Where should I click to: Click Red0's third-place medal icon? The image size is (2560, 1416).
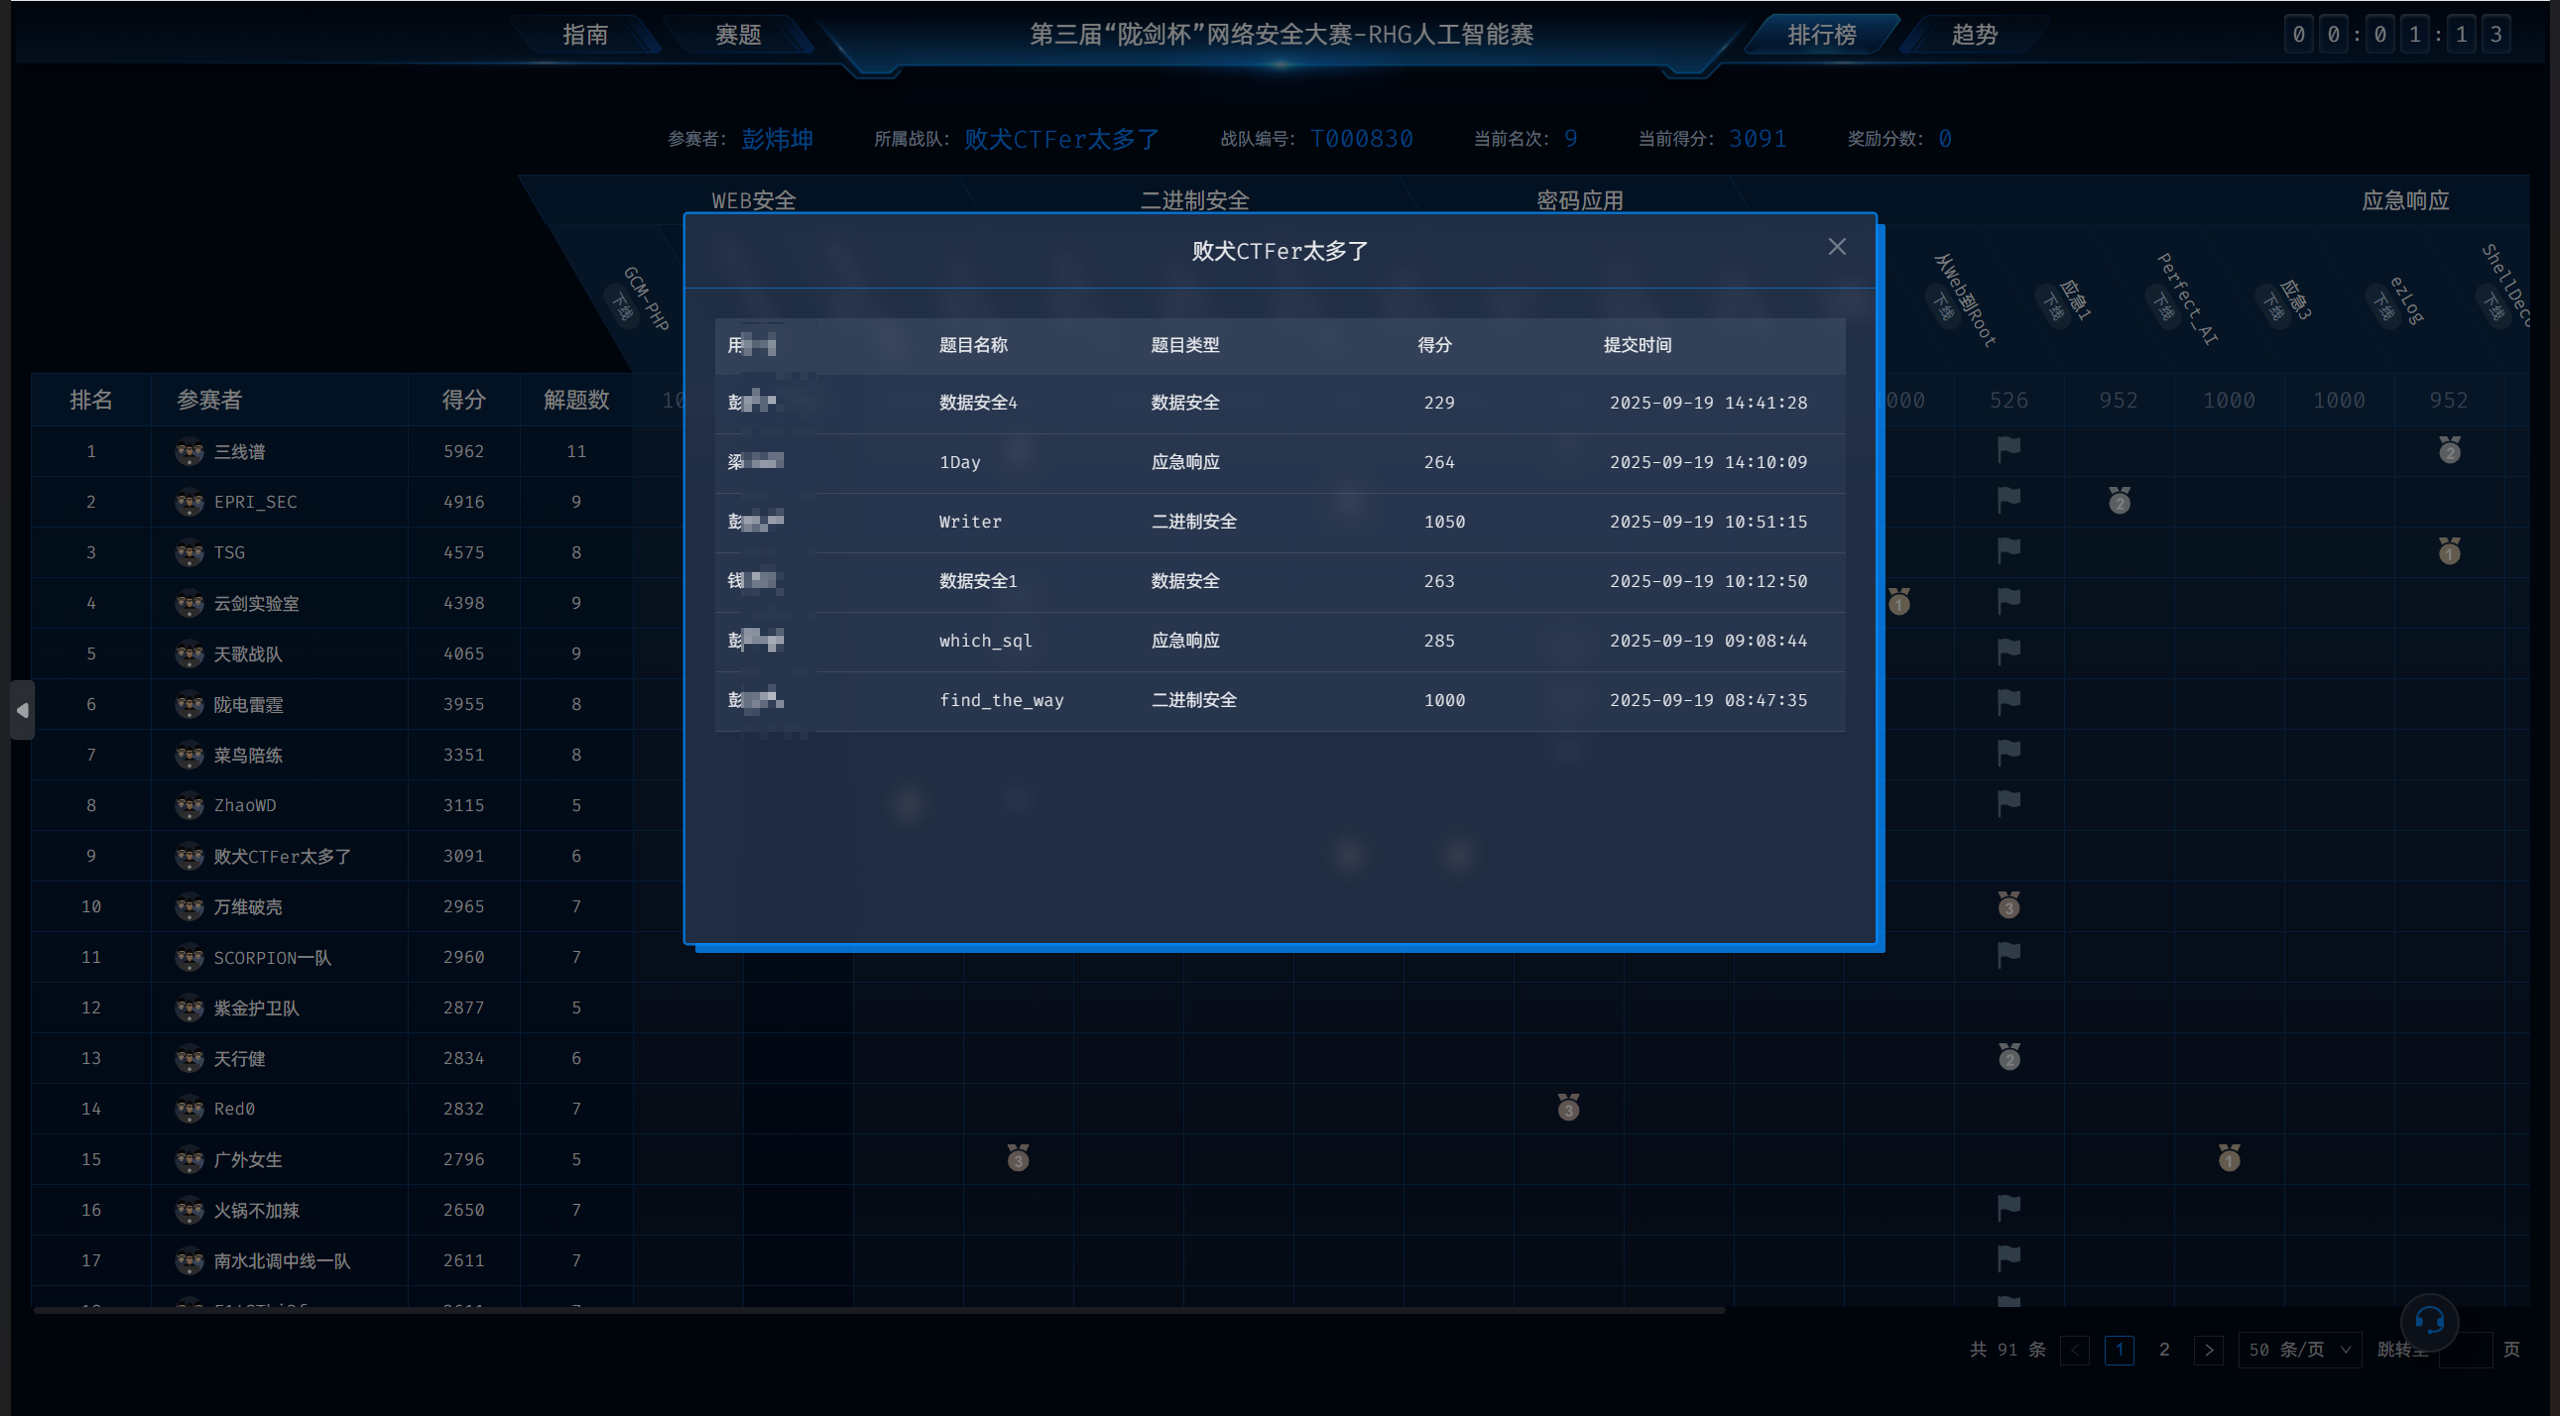coord(1568,1108)
